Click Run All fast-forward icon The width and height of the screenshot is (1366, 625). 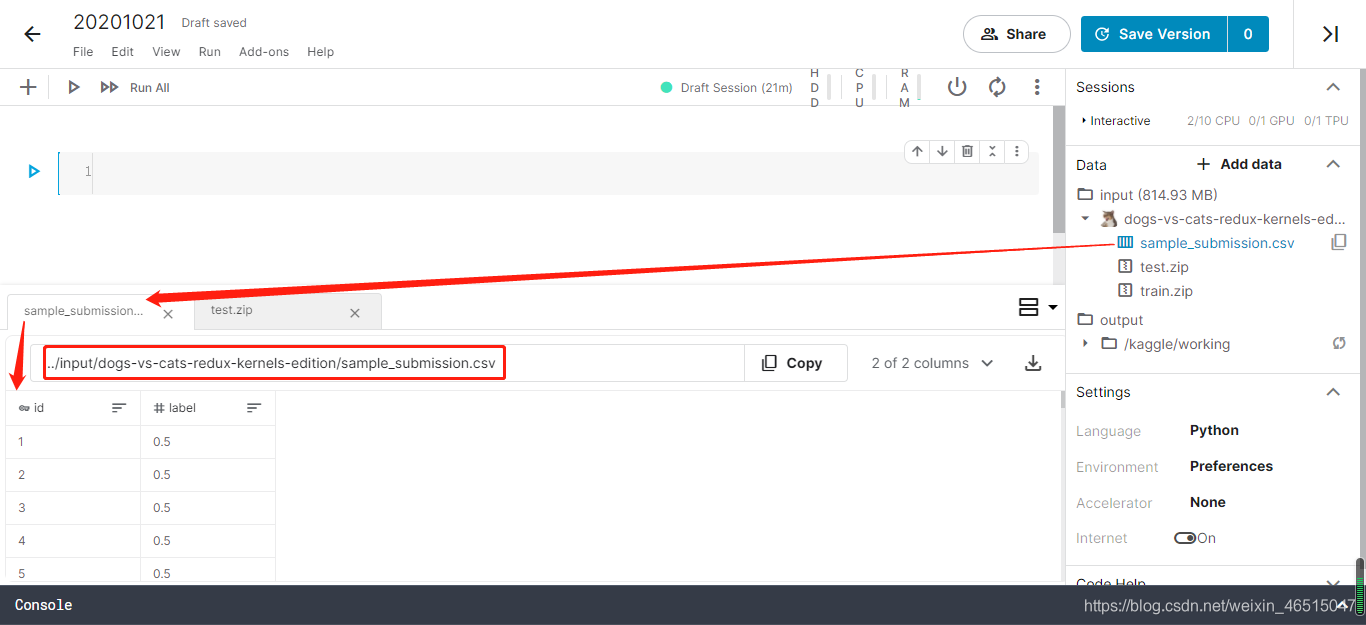tap(109, 87)
